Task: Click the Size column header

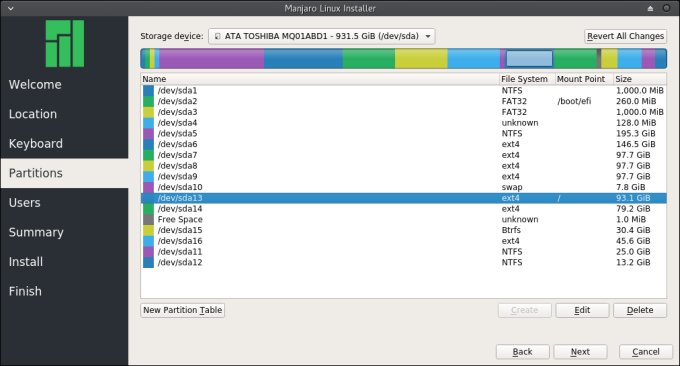Action: (640, 79)
